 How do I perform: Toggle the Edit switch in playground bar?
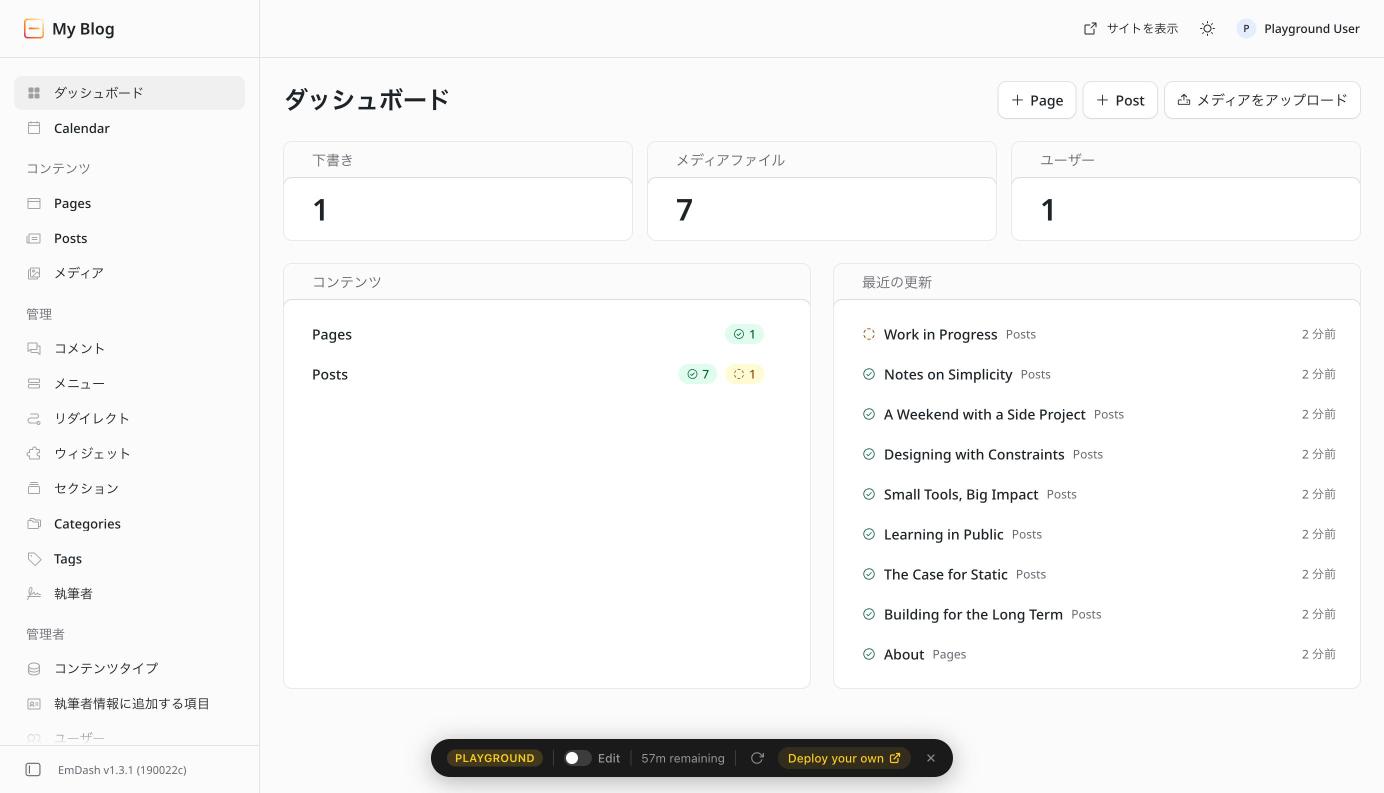click(x=576, y=758)
